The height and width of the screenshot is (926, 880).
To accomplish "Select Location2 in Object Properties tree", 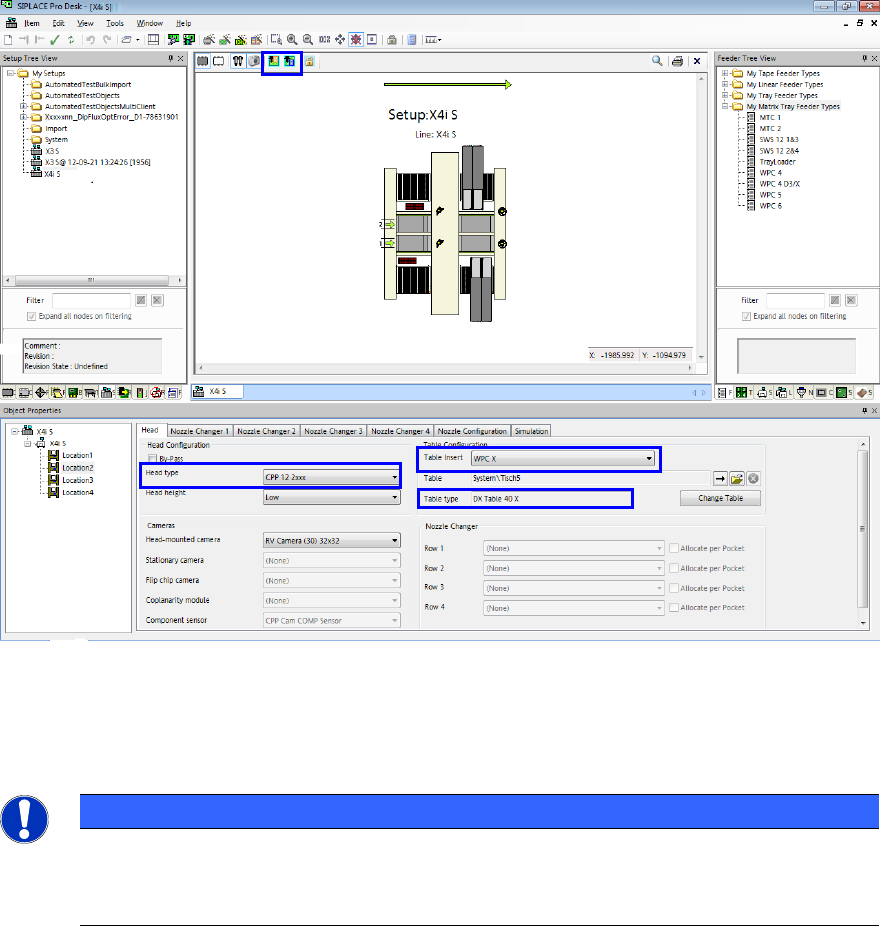I will tap(77, 468).
